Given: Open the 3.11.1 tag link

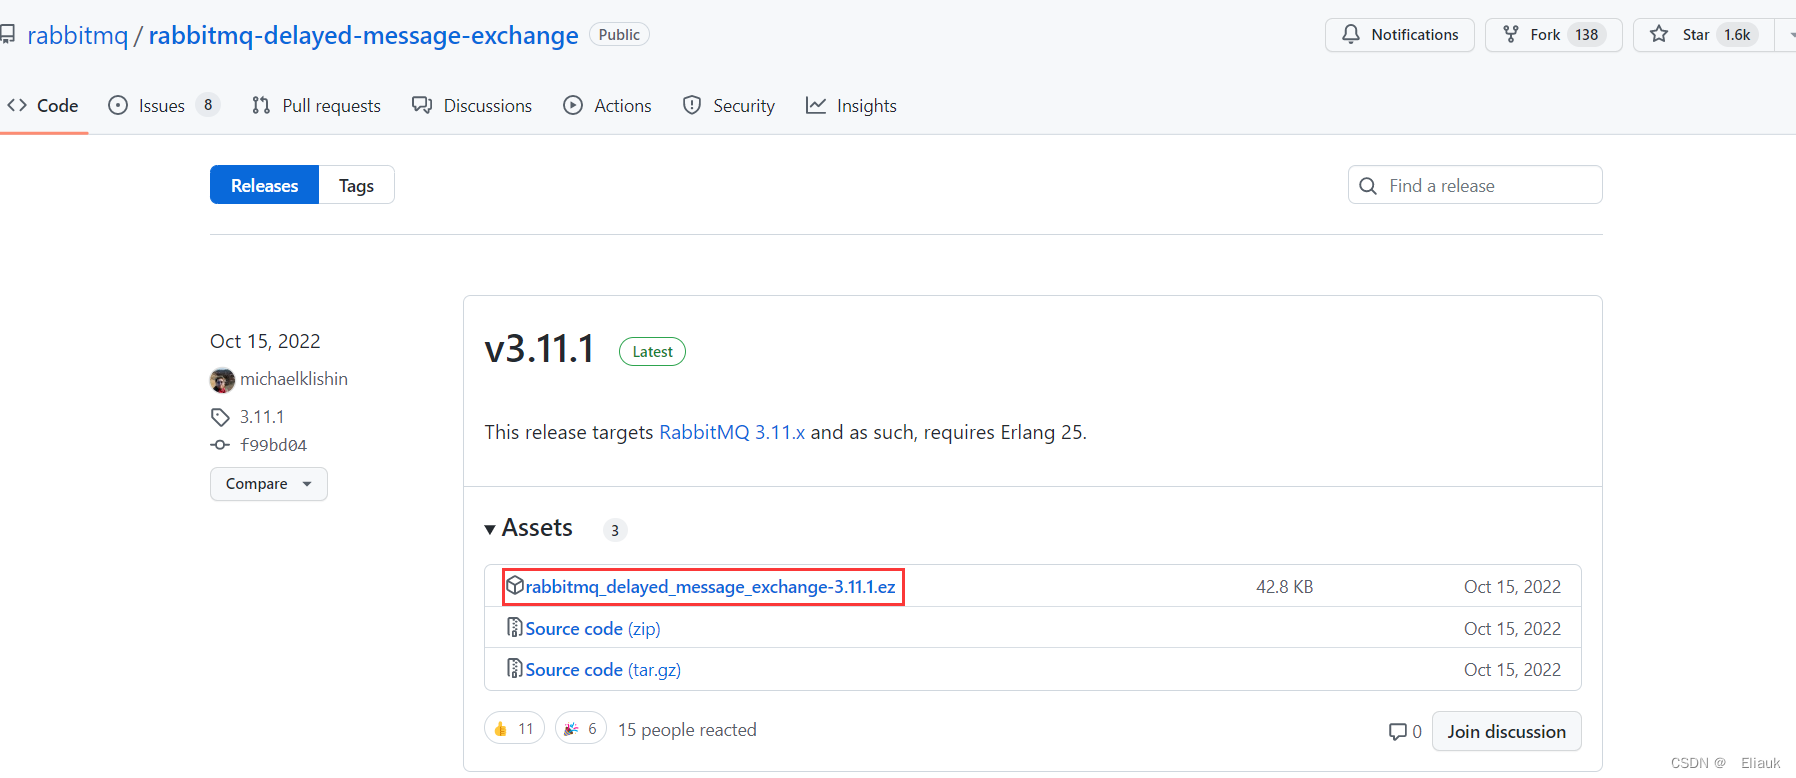Looking at the screenshot, I should point(262,417).
